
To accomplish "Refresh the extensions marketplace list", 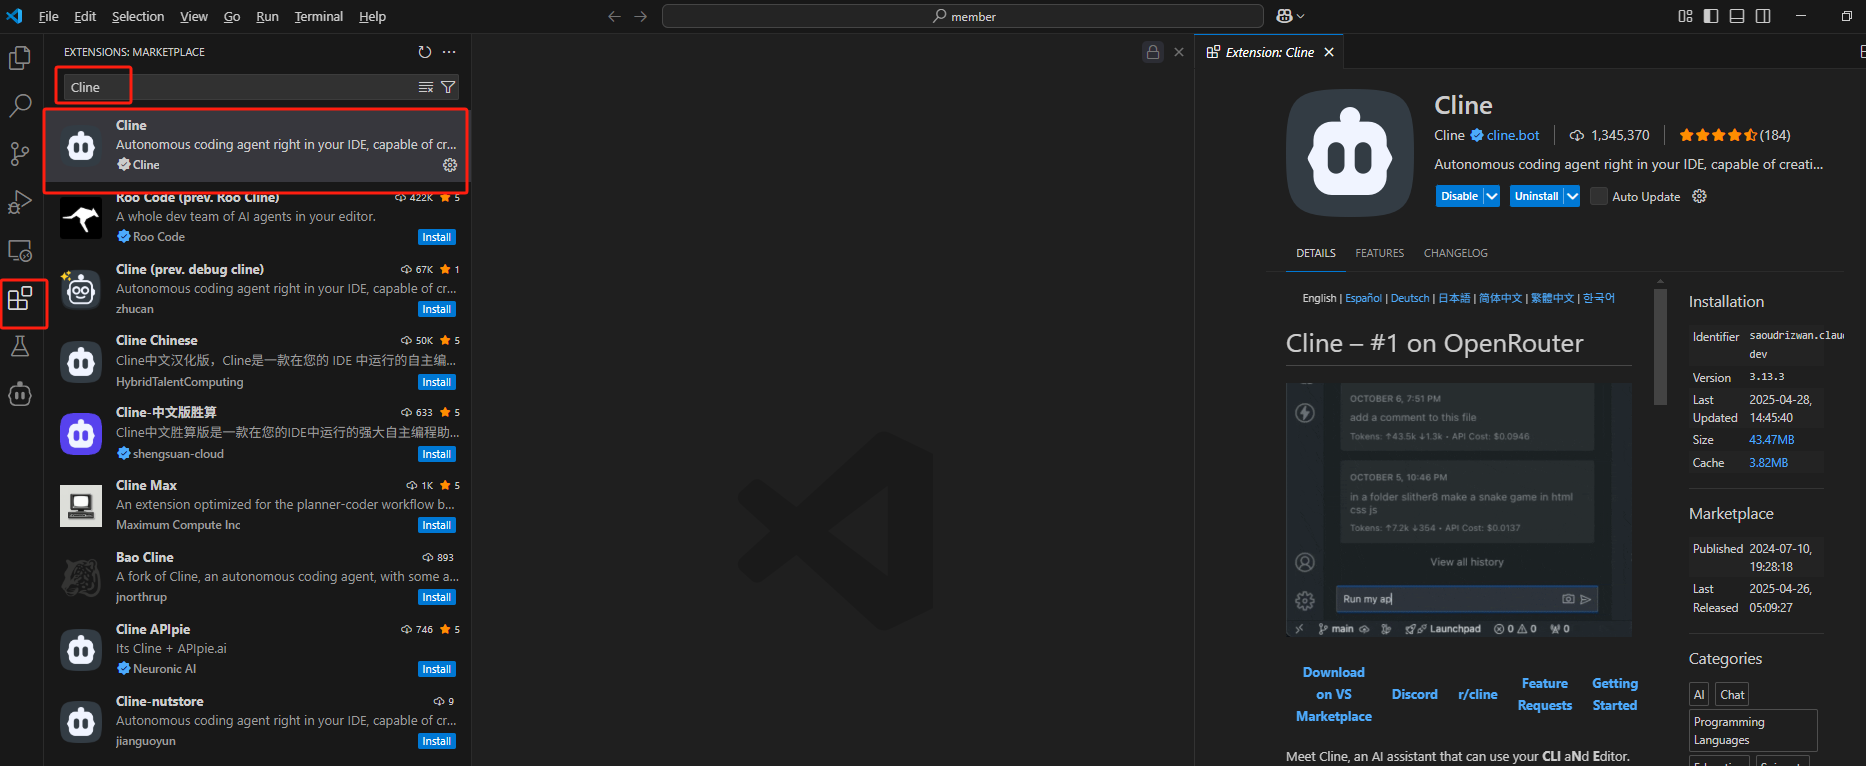I will click(x=425, y=52).
